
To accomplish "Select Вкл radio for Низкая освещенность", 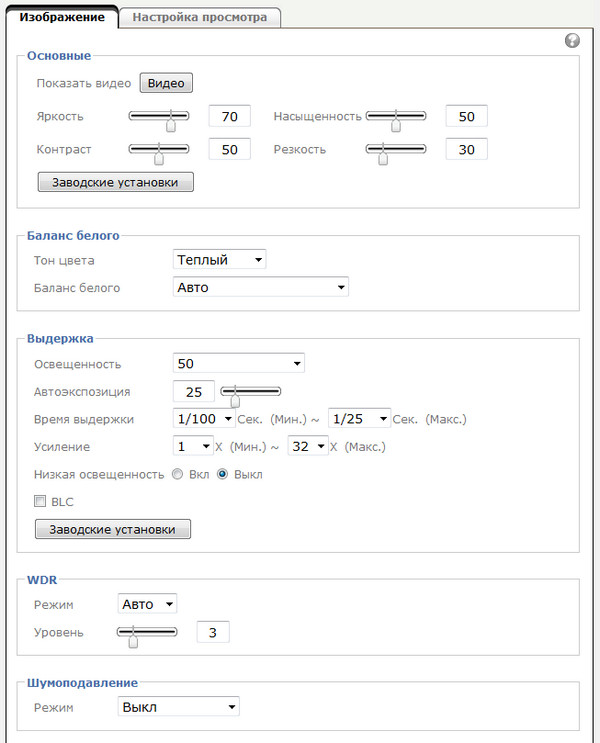I will [x=177, y=474].
